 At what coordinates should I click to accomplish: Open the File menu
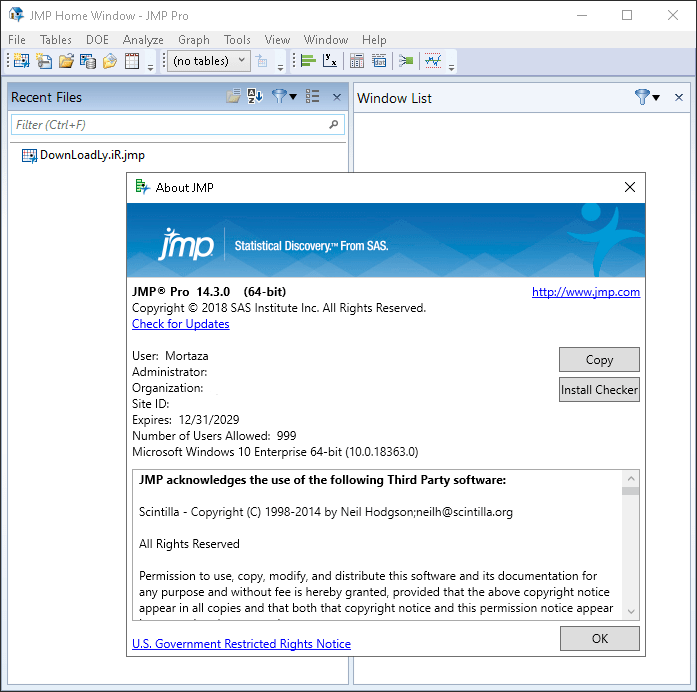tap(17, 40)
